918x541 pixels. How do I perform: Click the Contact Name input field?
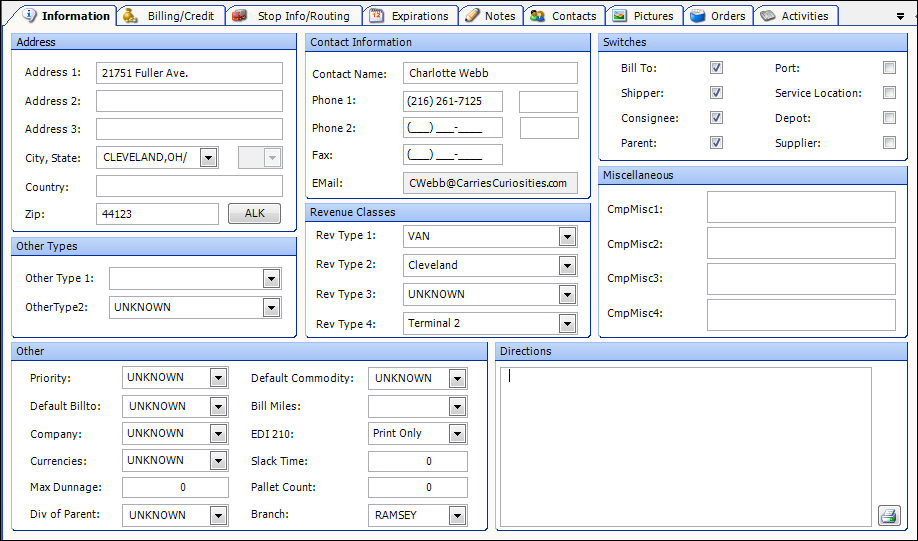point(490,73)
